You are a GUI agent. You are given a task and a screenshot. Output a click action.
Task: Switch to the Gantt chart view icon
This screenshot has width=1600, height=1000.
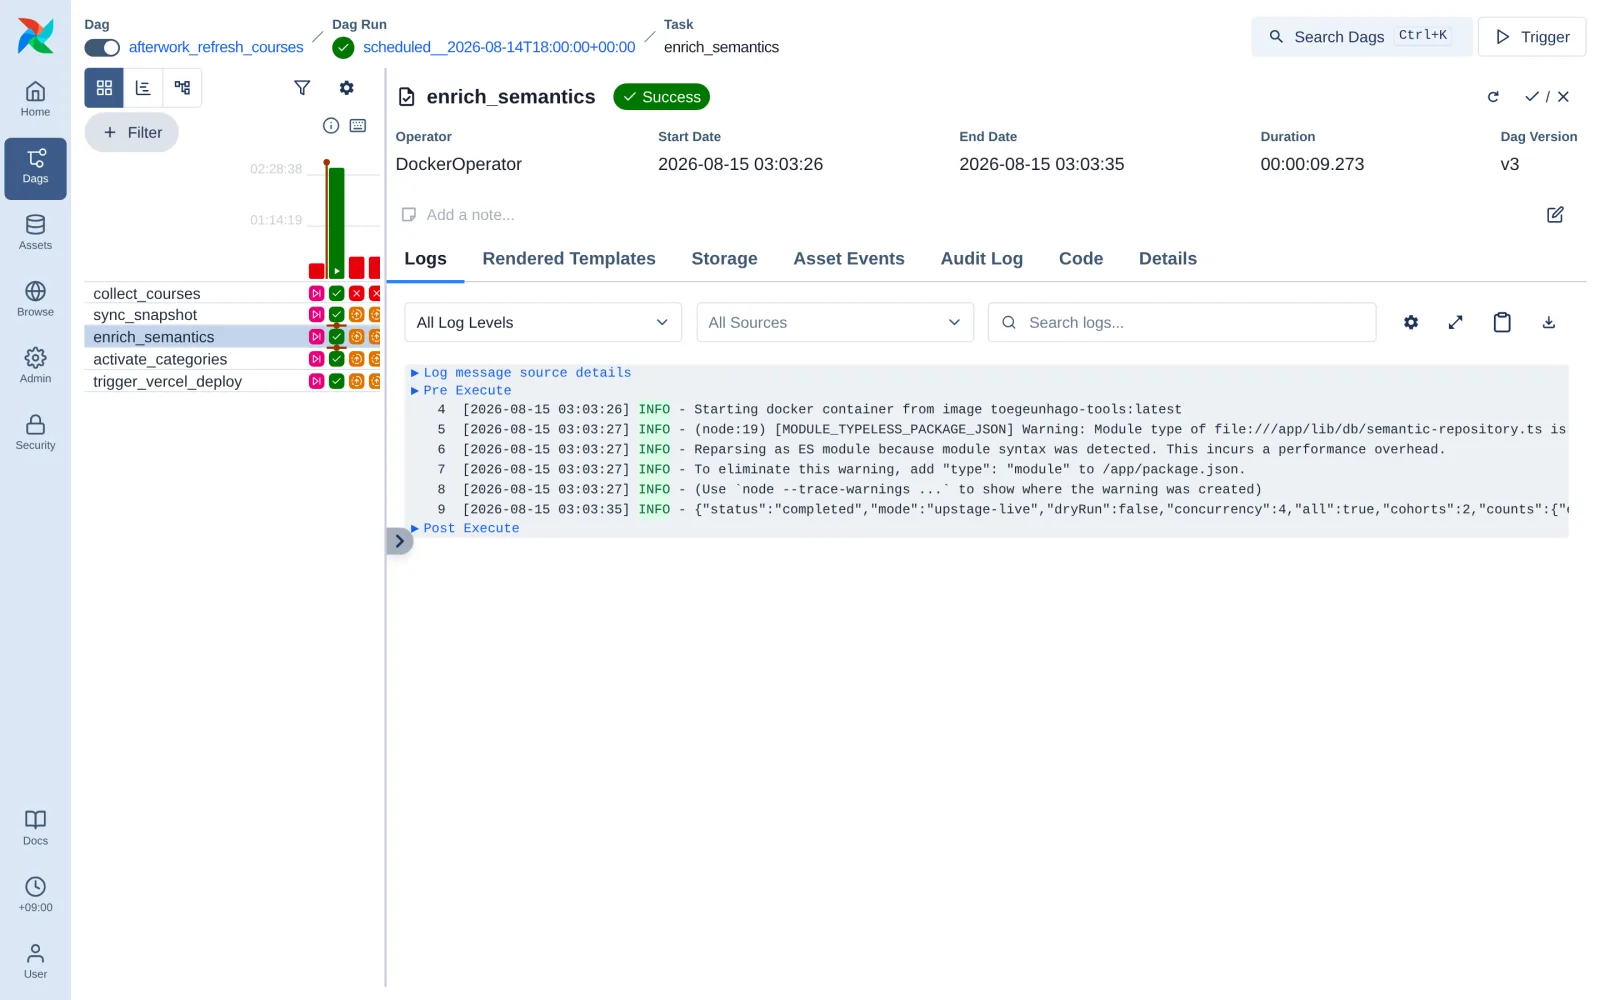(143, 88)
